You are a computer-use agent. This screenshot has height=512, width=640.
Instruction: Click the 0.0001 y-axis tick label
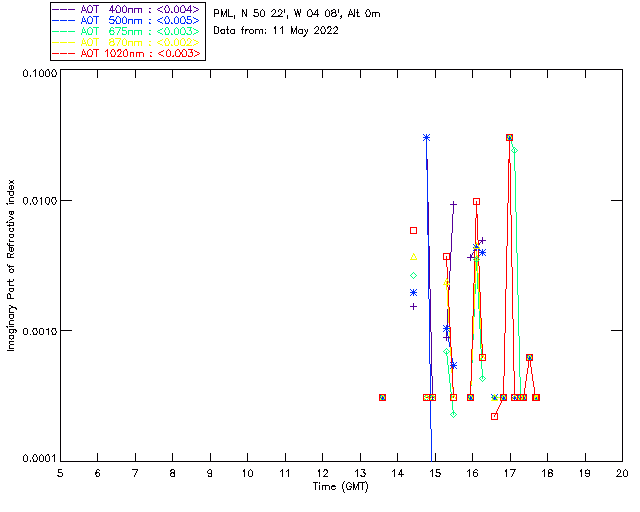[39, 459]
